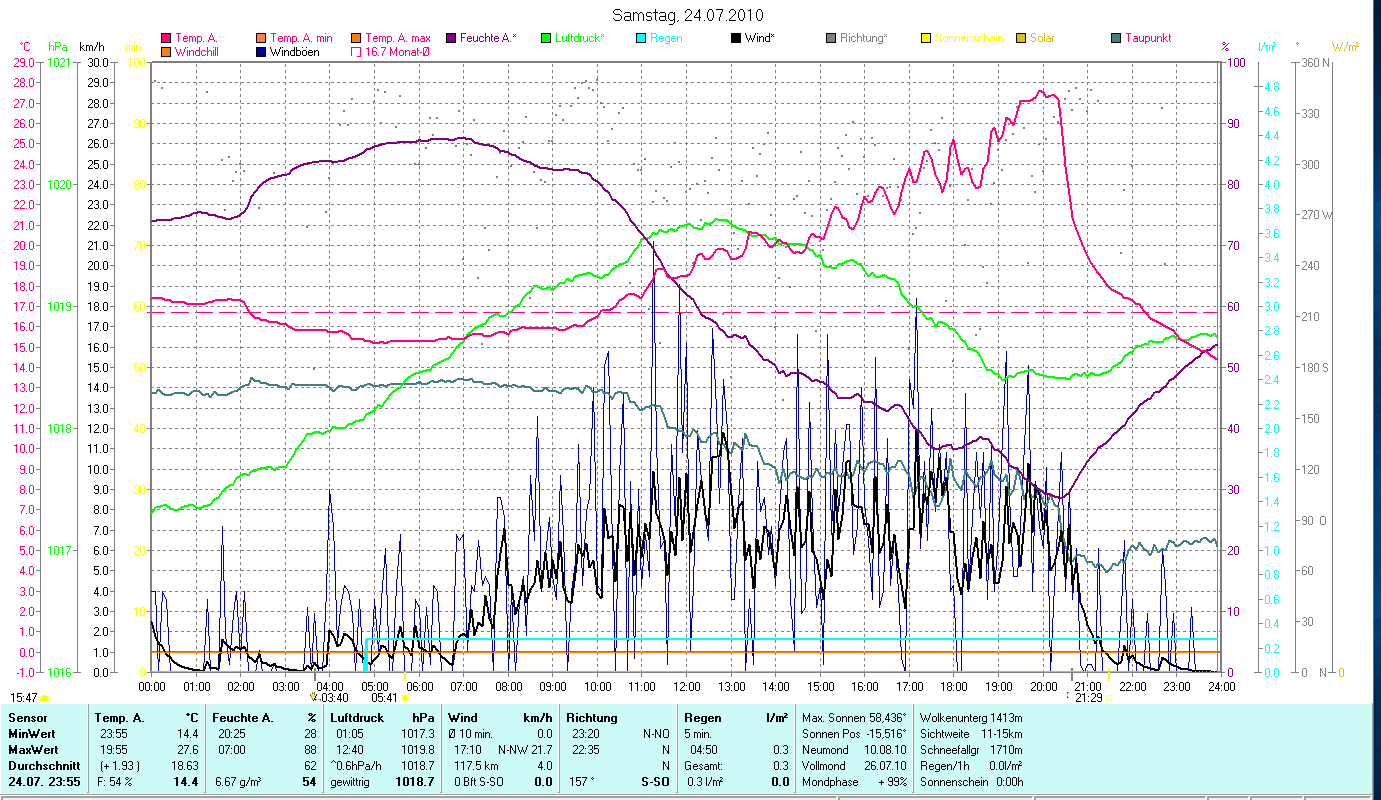
Task: Select the Regen column header in table
Action: [703, 717]
